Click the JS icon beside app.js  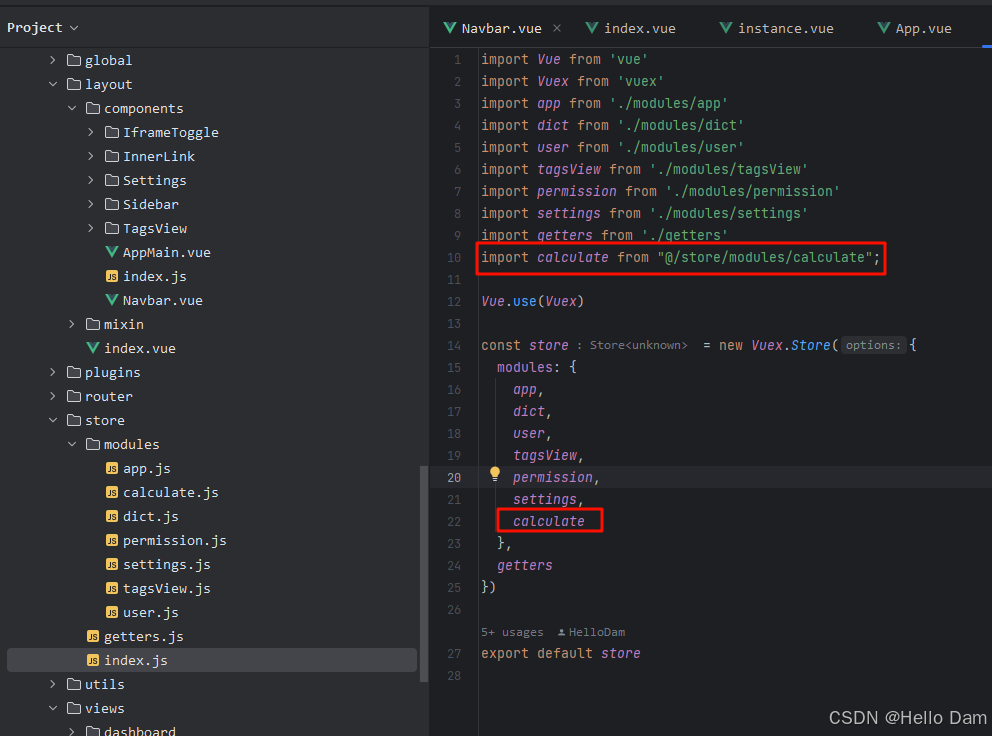tap(112, 468)
